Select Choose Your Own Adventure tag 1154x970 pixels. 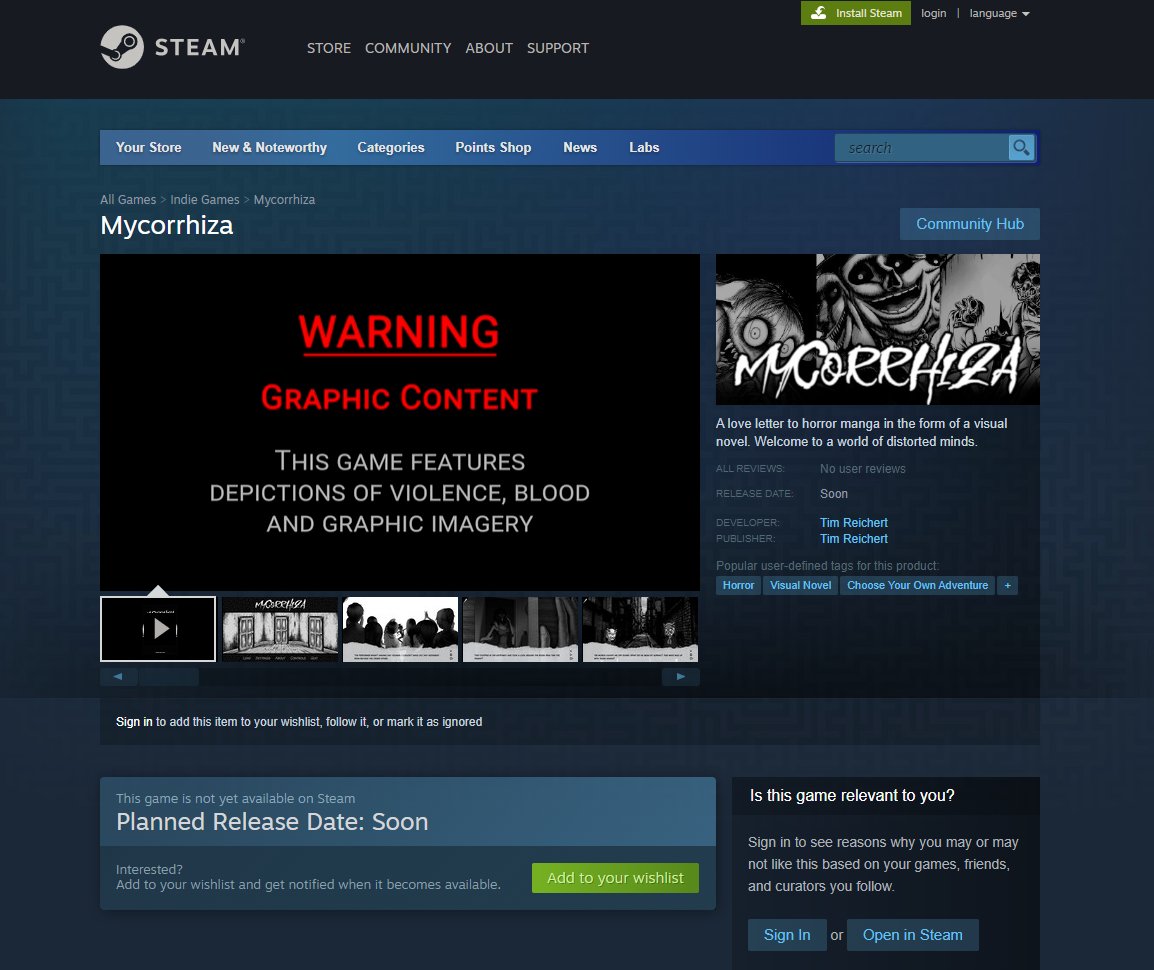pos(918,585)
